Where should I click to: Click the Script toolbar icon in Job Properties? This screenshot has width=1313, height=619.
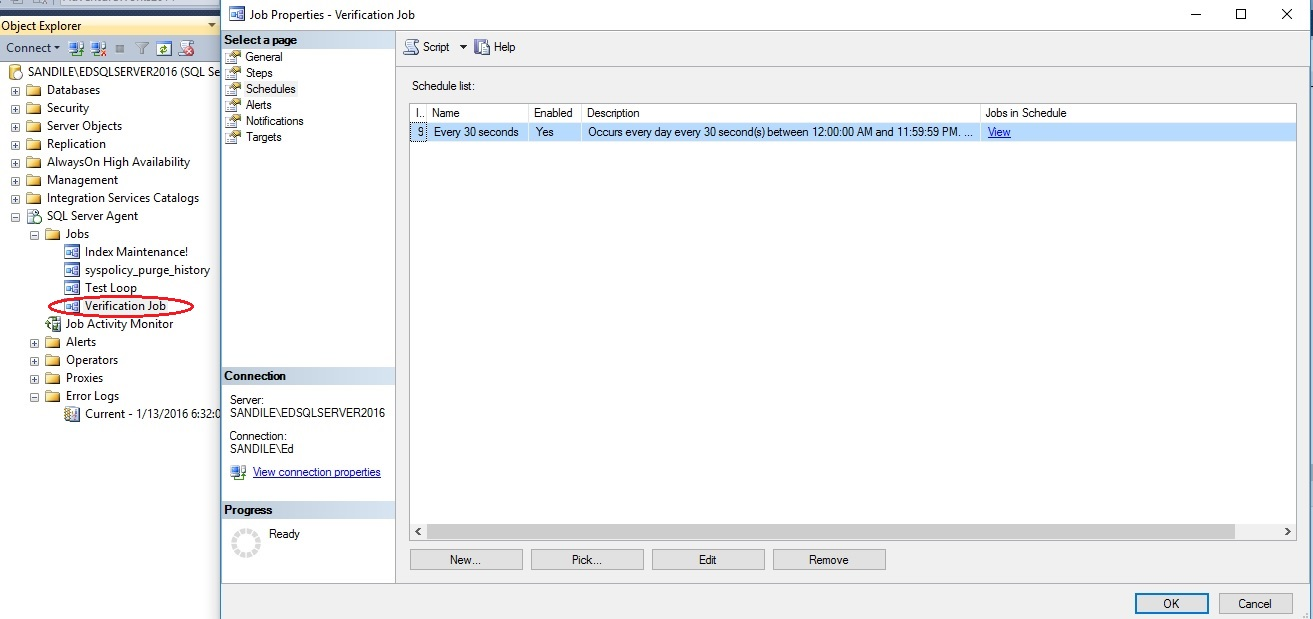coord(412,47)
